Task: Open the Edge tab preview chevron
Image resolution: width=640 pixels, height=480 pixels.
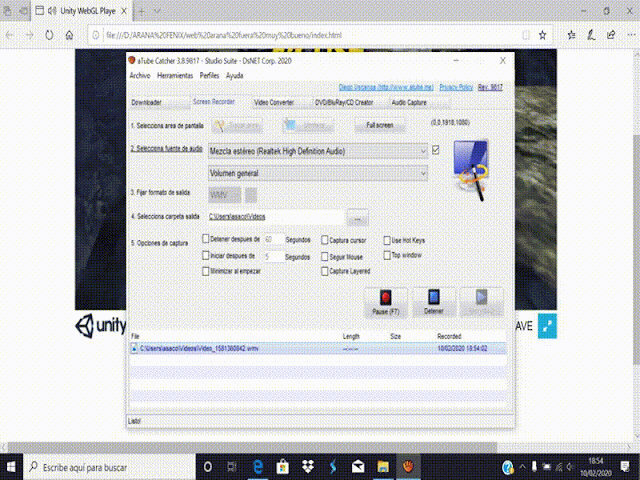Action: click(157, 11)
